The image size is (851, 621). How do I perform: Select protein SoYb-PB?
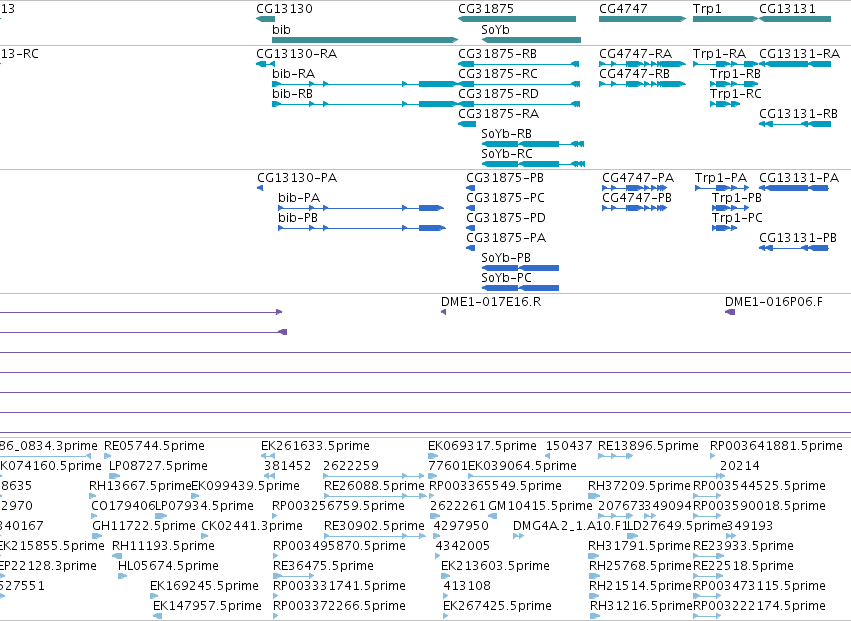[520, 268]
